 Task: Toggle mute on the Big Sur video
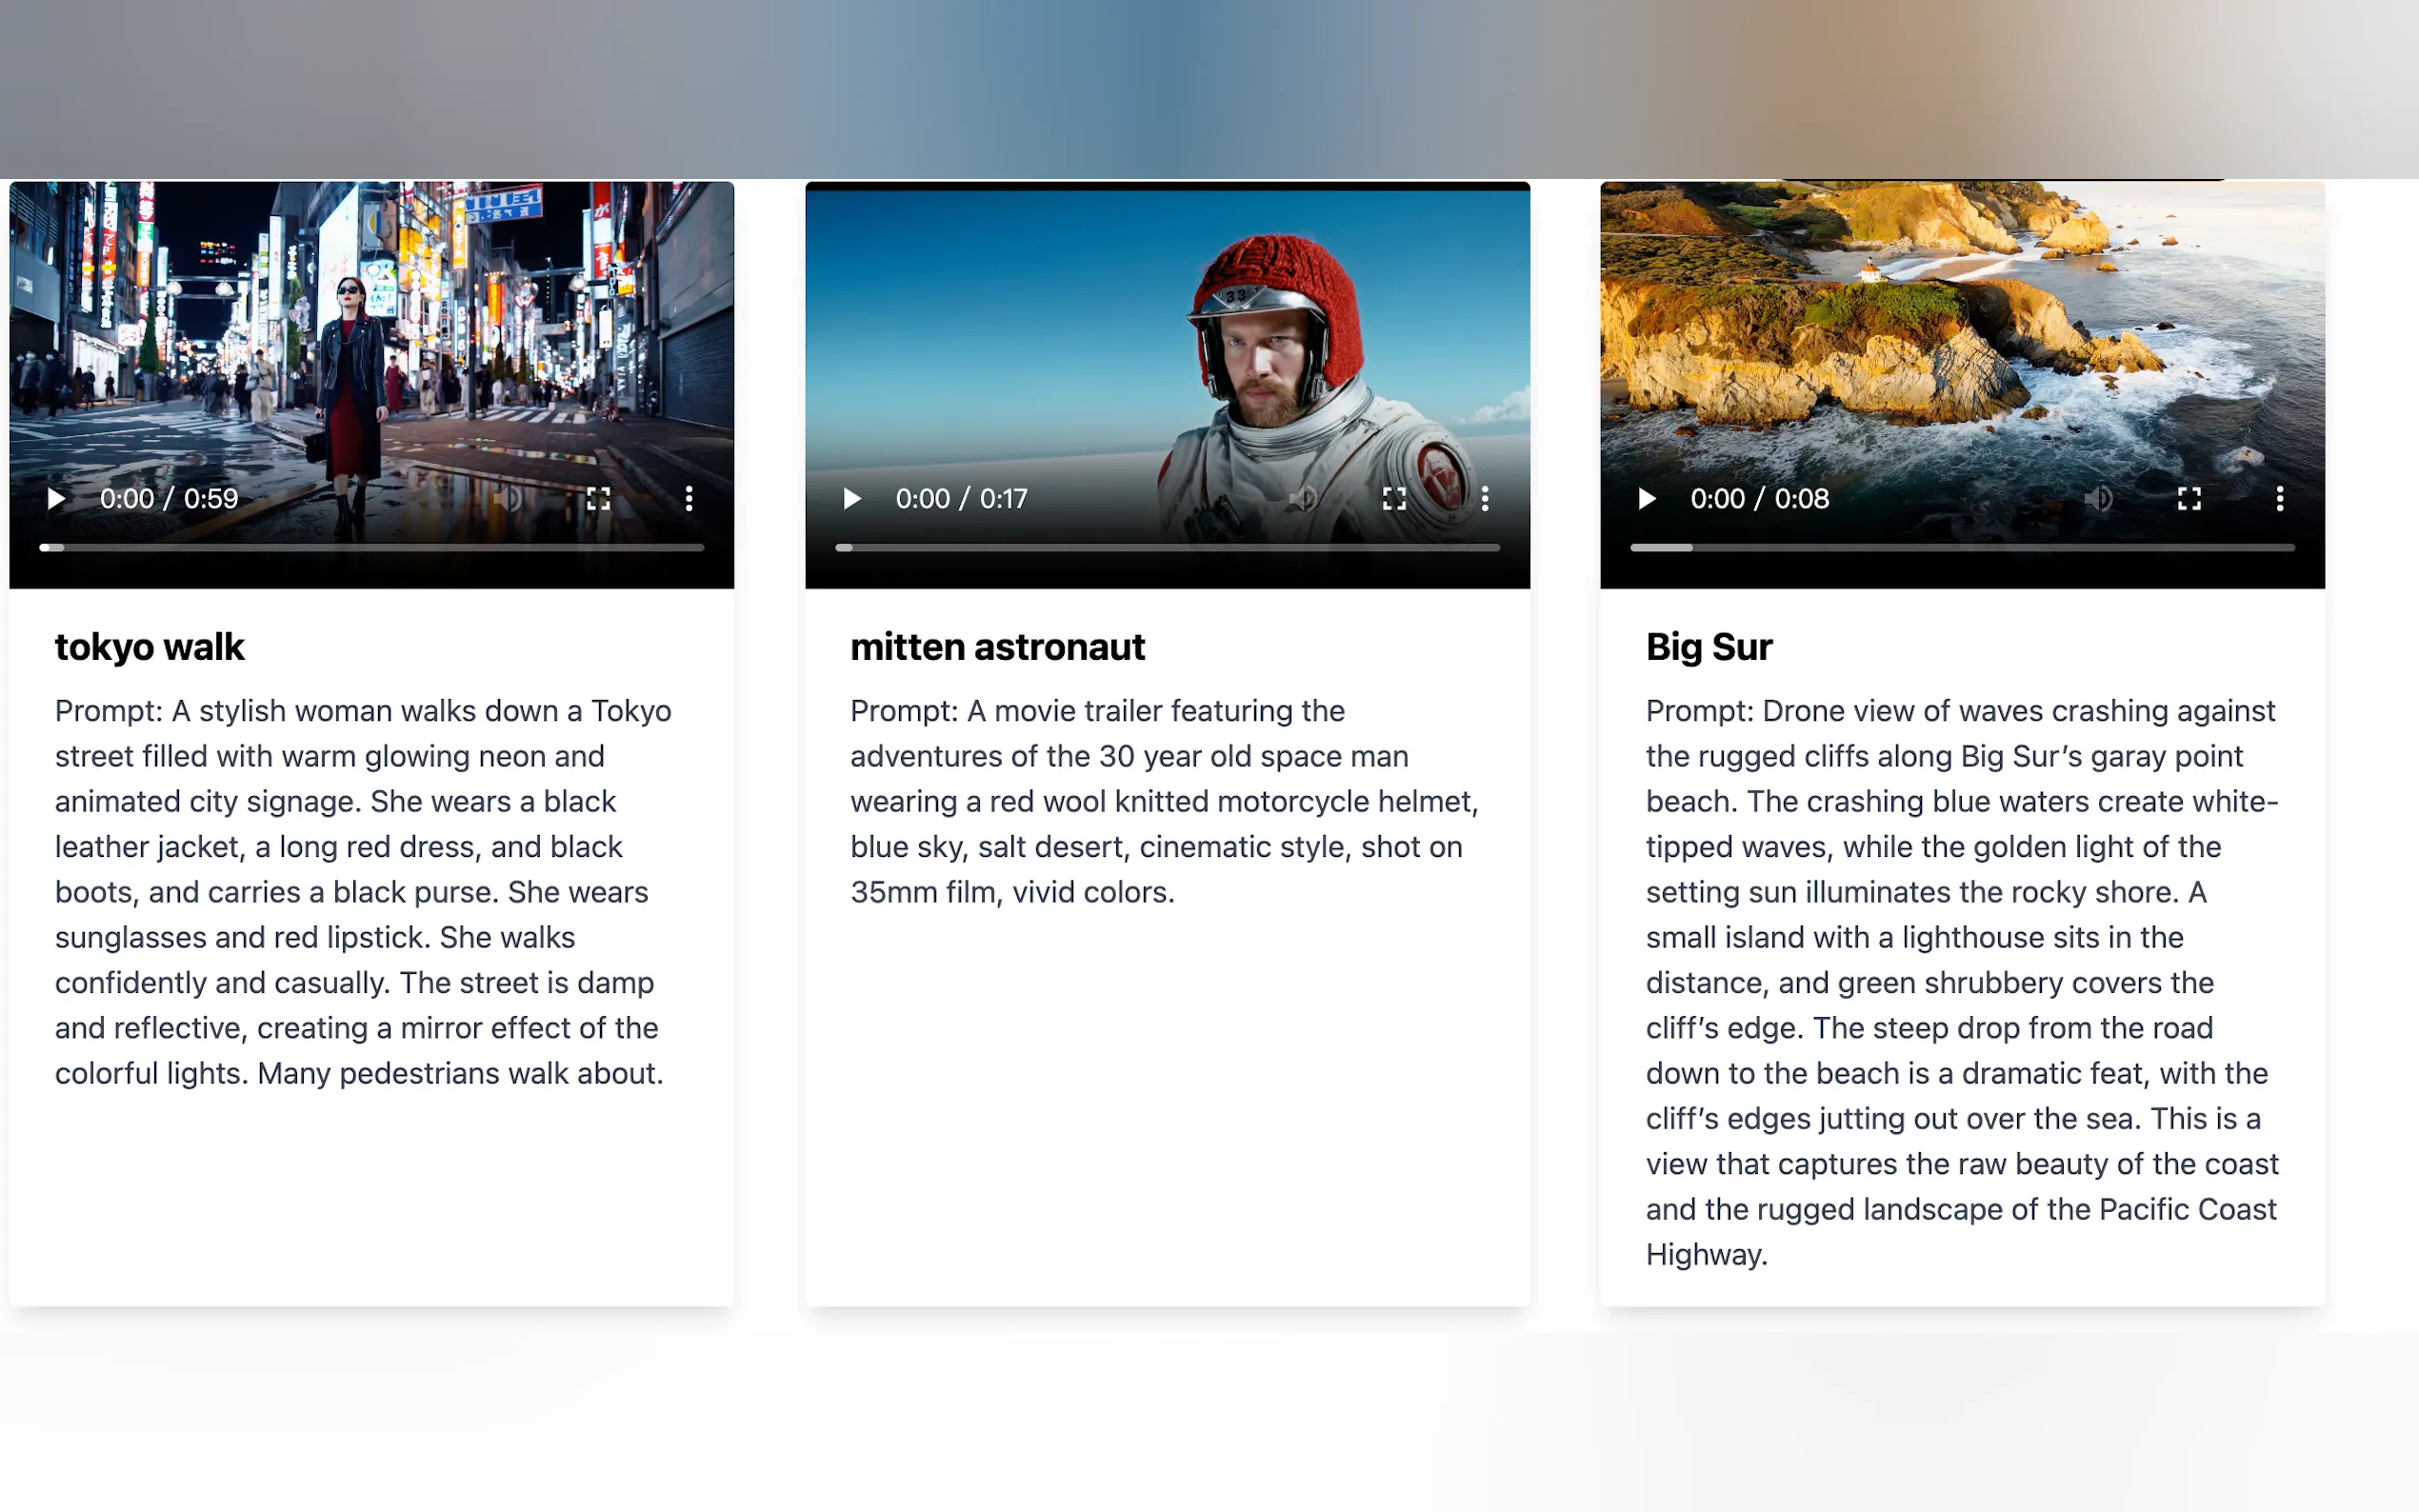point(2099,499)
